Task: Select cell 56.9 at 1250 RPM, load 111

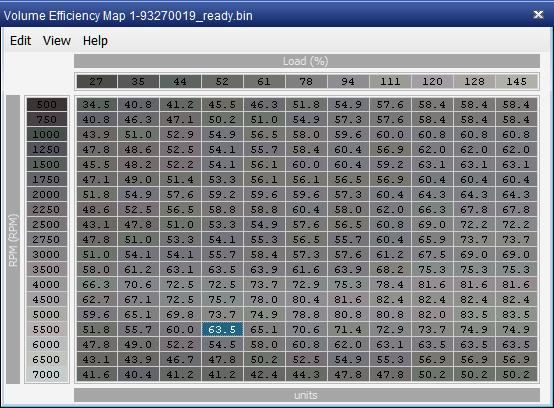Action: coord(390,149)
